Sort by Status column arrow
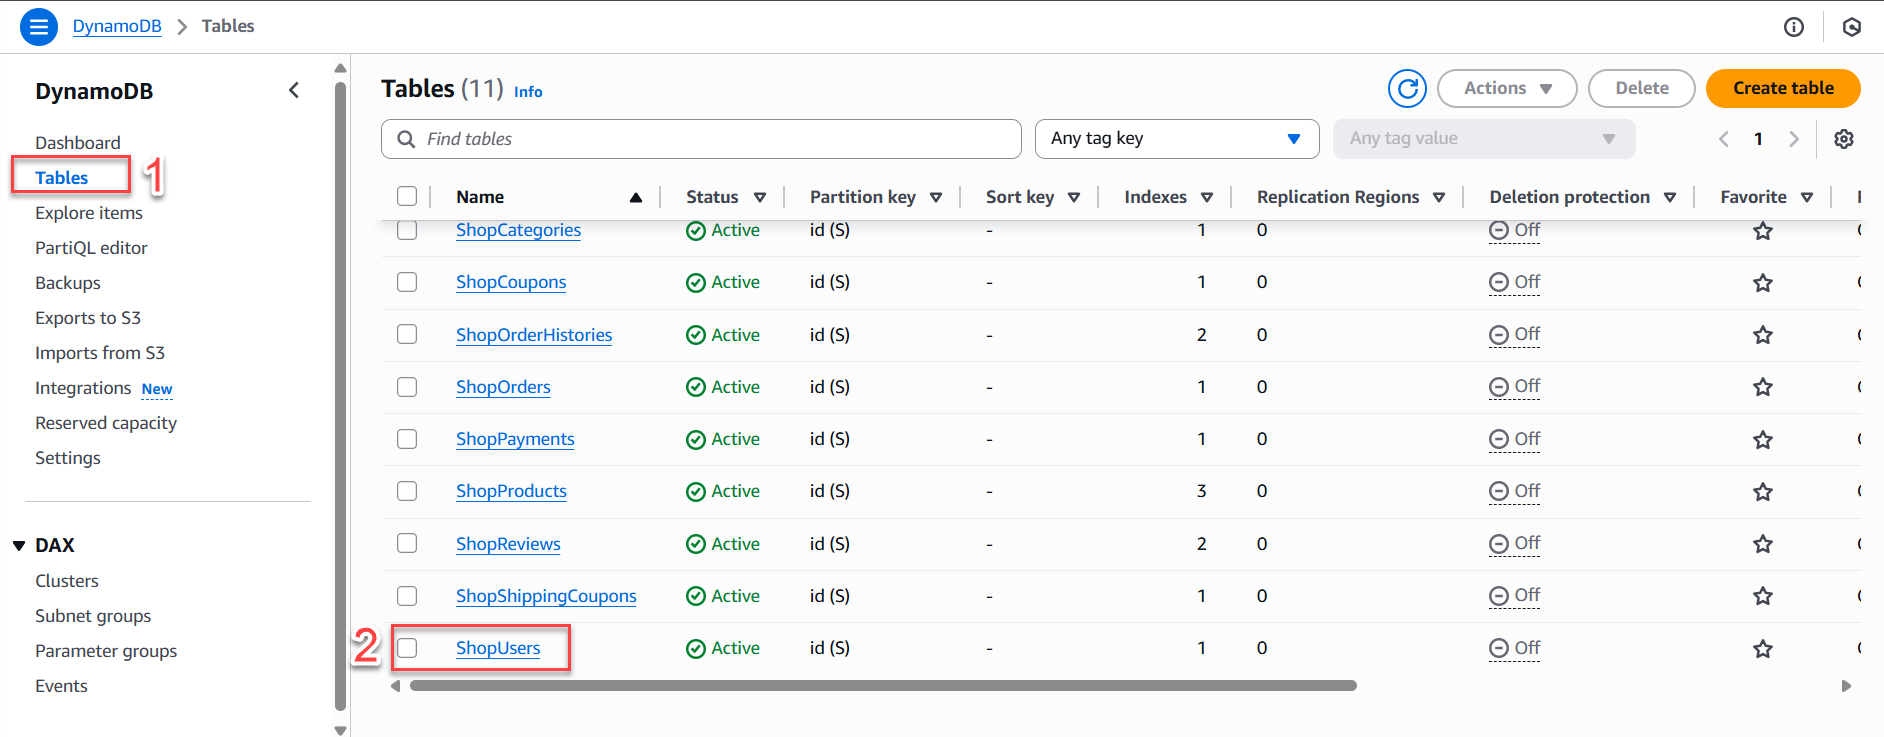The width and height of the screenshot is (1884, 737). coord(760,198)
